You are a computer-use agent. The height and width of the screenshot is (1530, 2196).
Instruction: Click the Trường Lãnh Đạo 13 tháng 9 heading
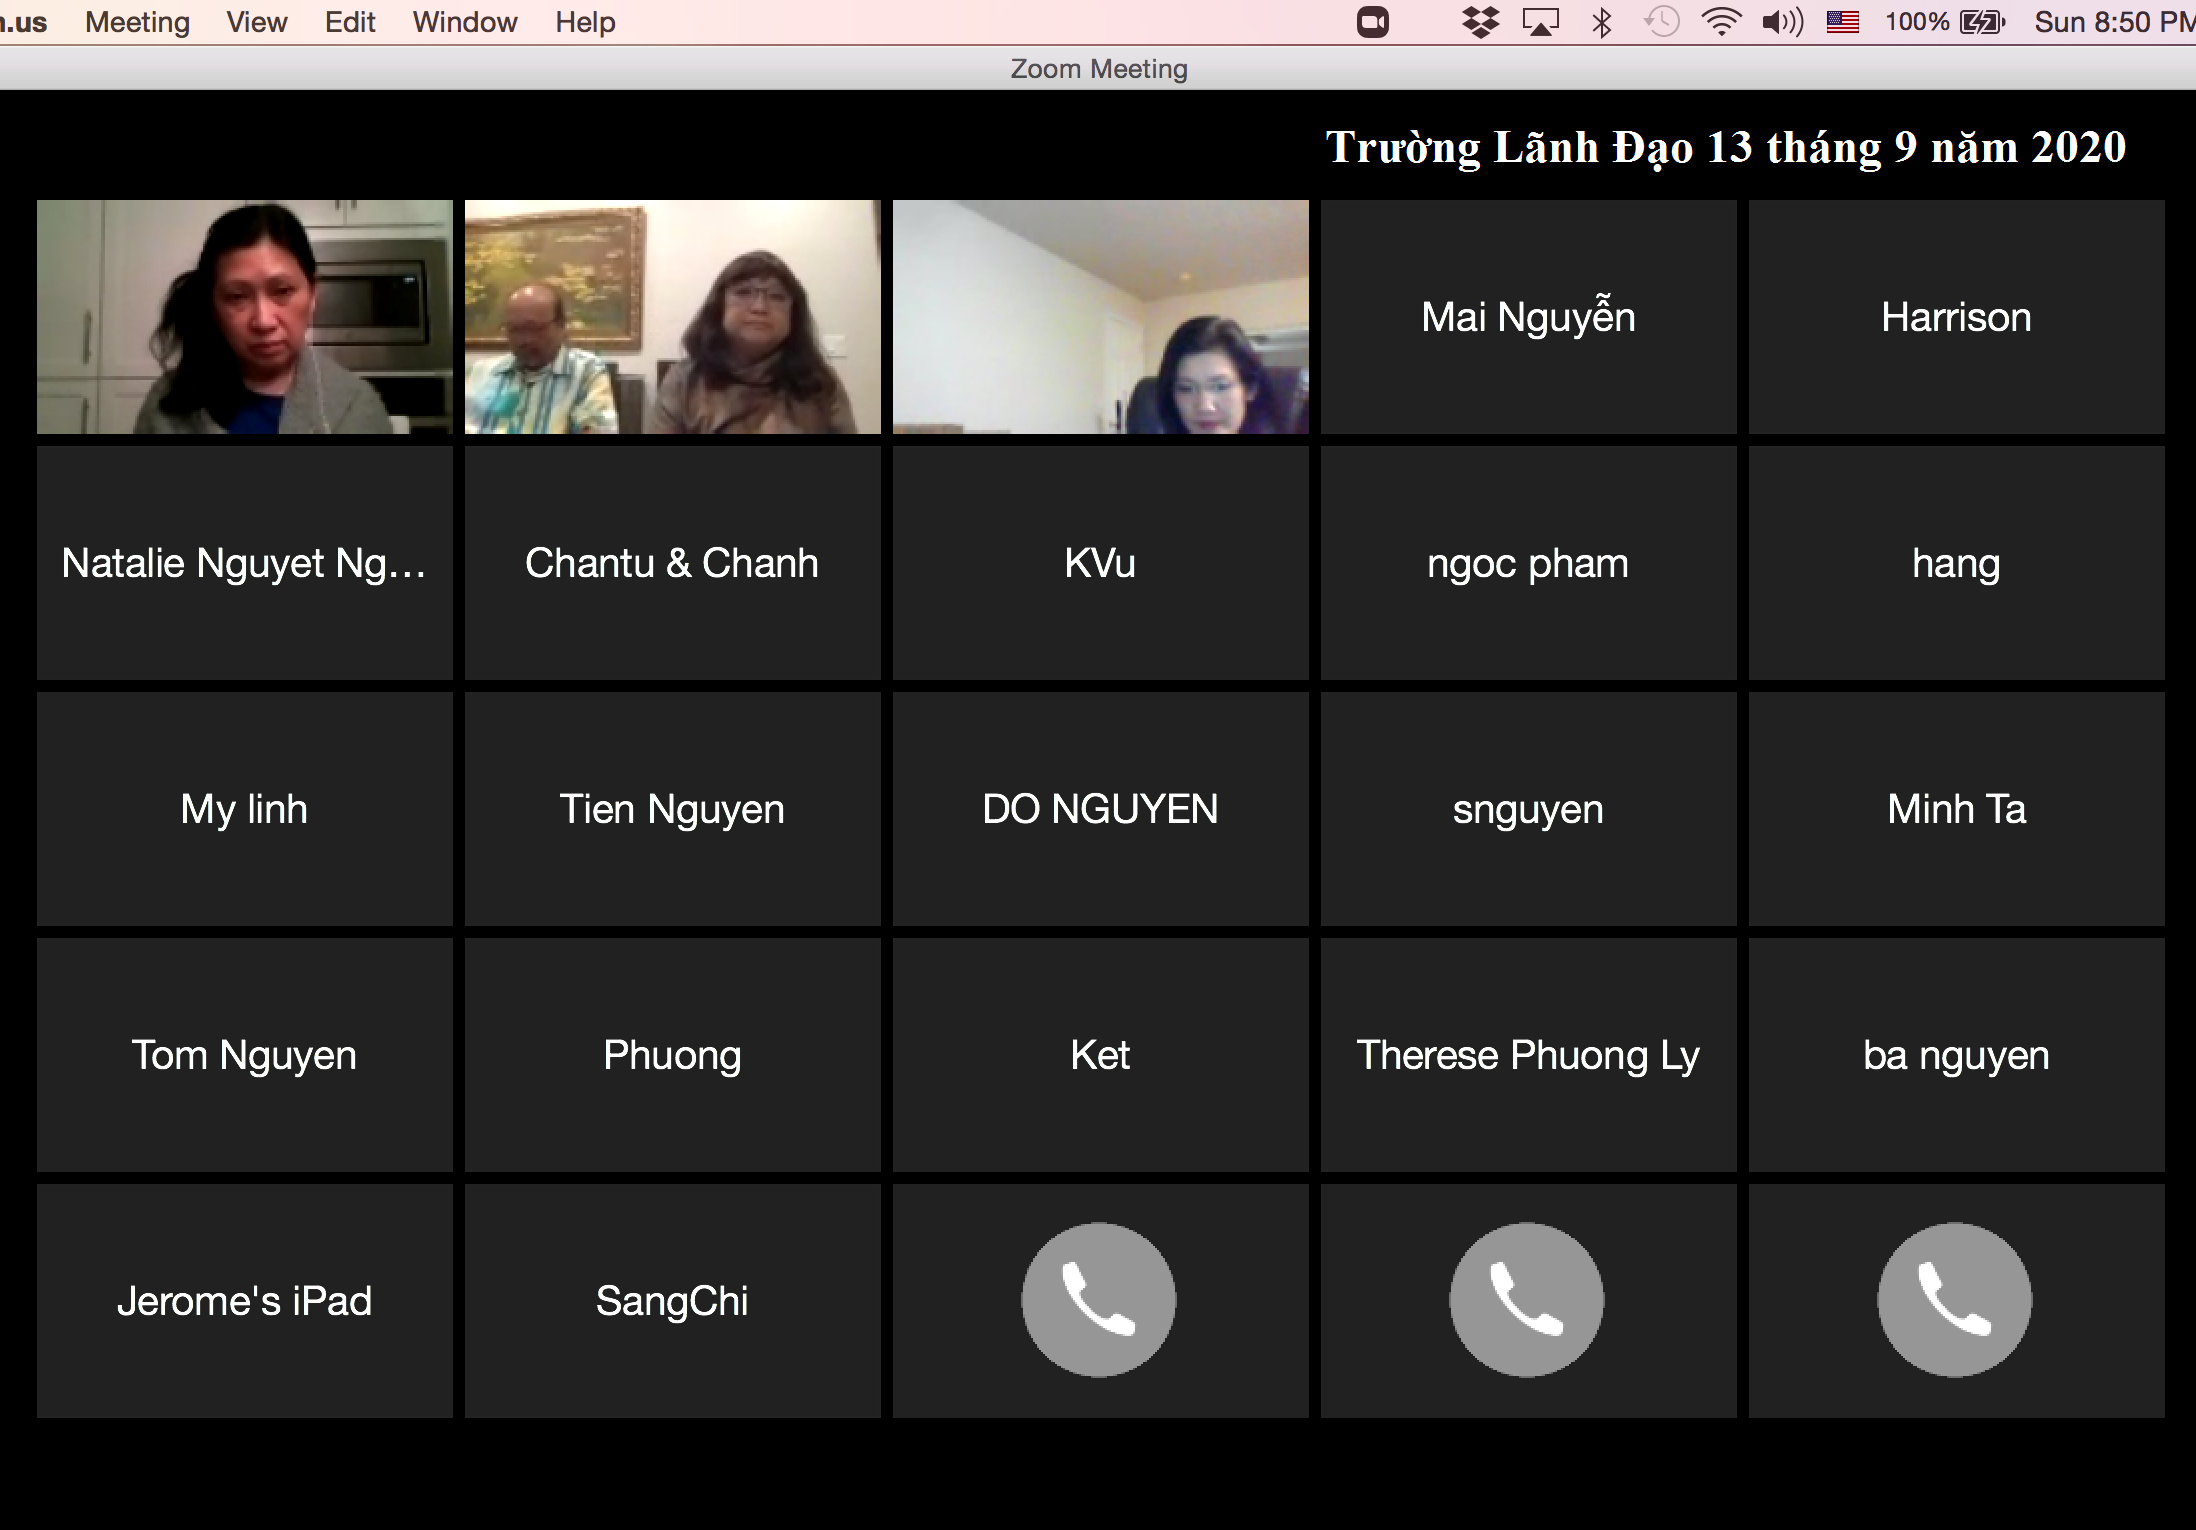[x=1726, y=148]
